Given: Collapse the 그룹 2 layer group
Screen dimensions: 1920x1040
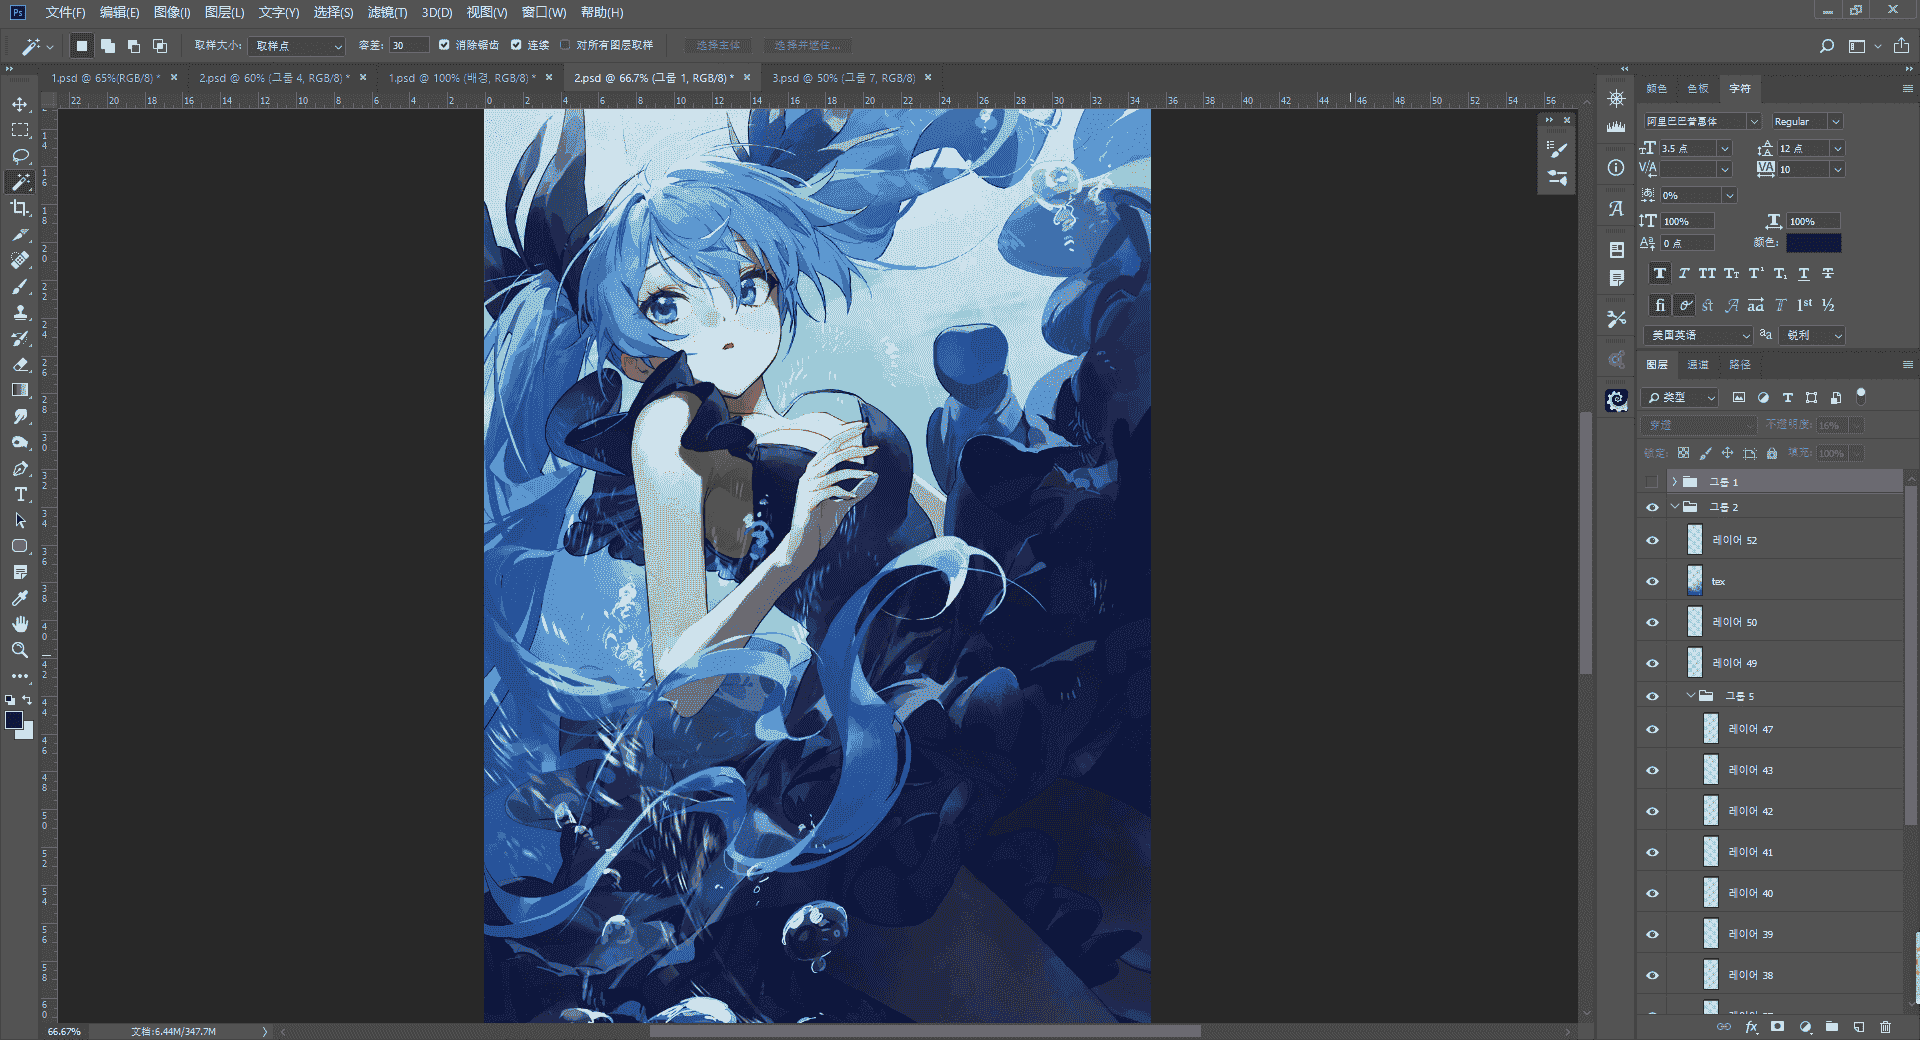Looking at the screenshot, I should coord(1674,507).
